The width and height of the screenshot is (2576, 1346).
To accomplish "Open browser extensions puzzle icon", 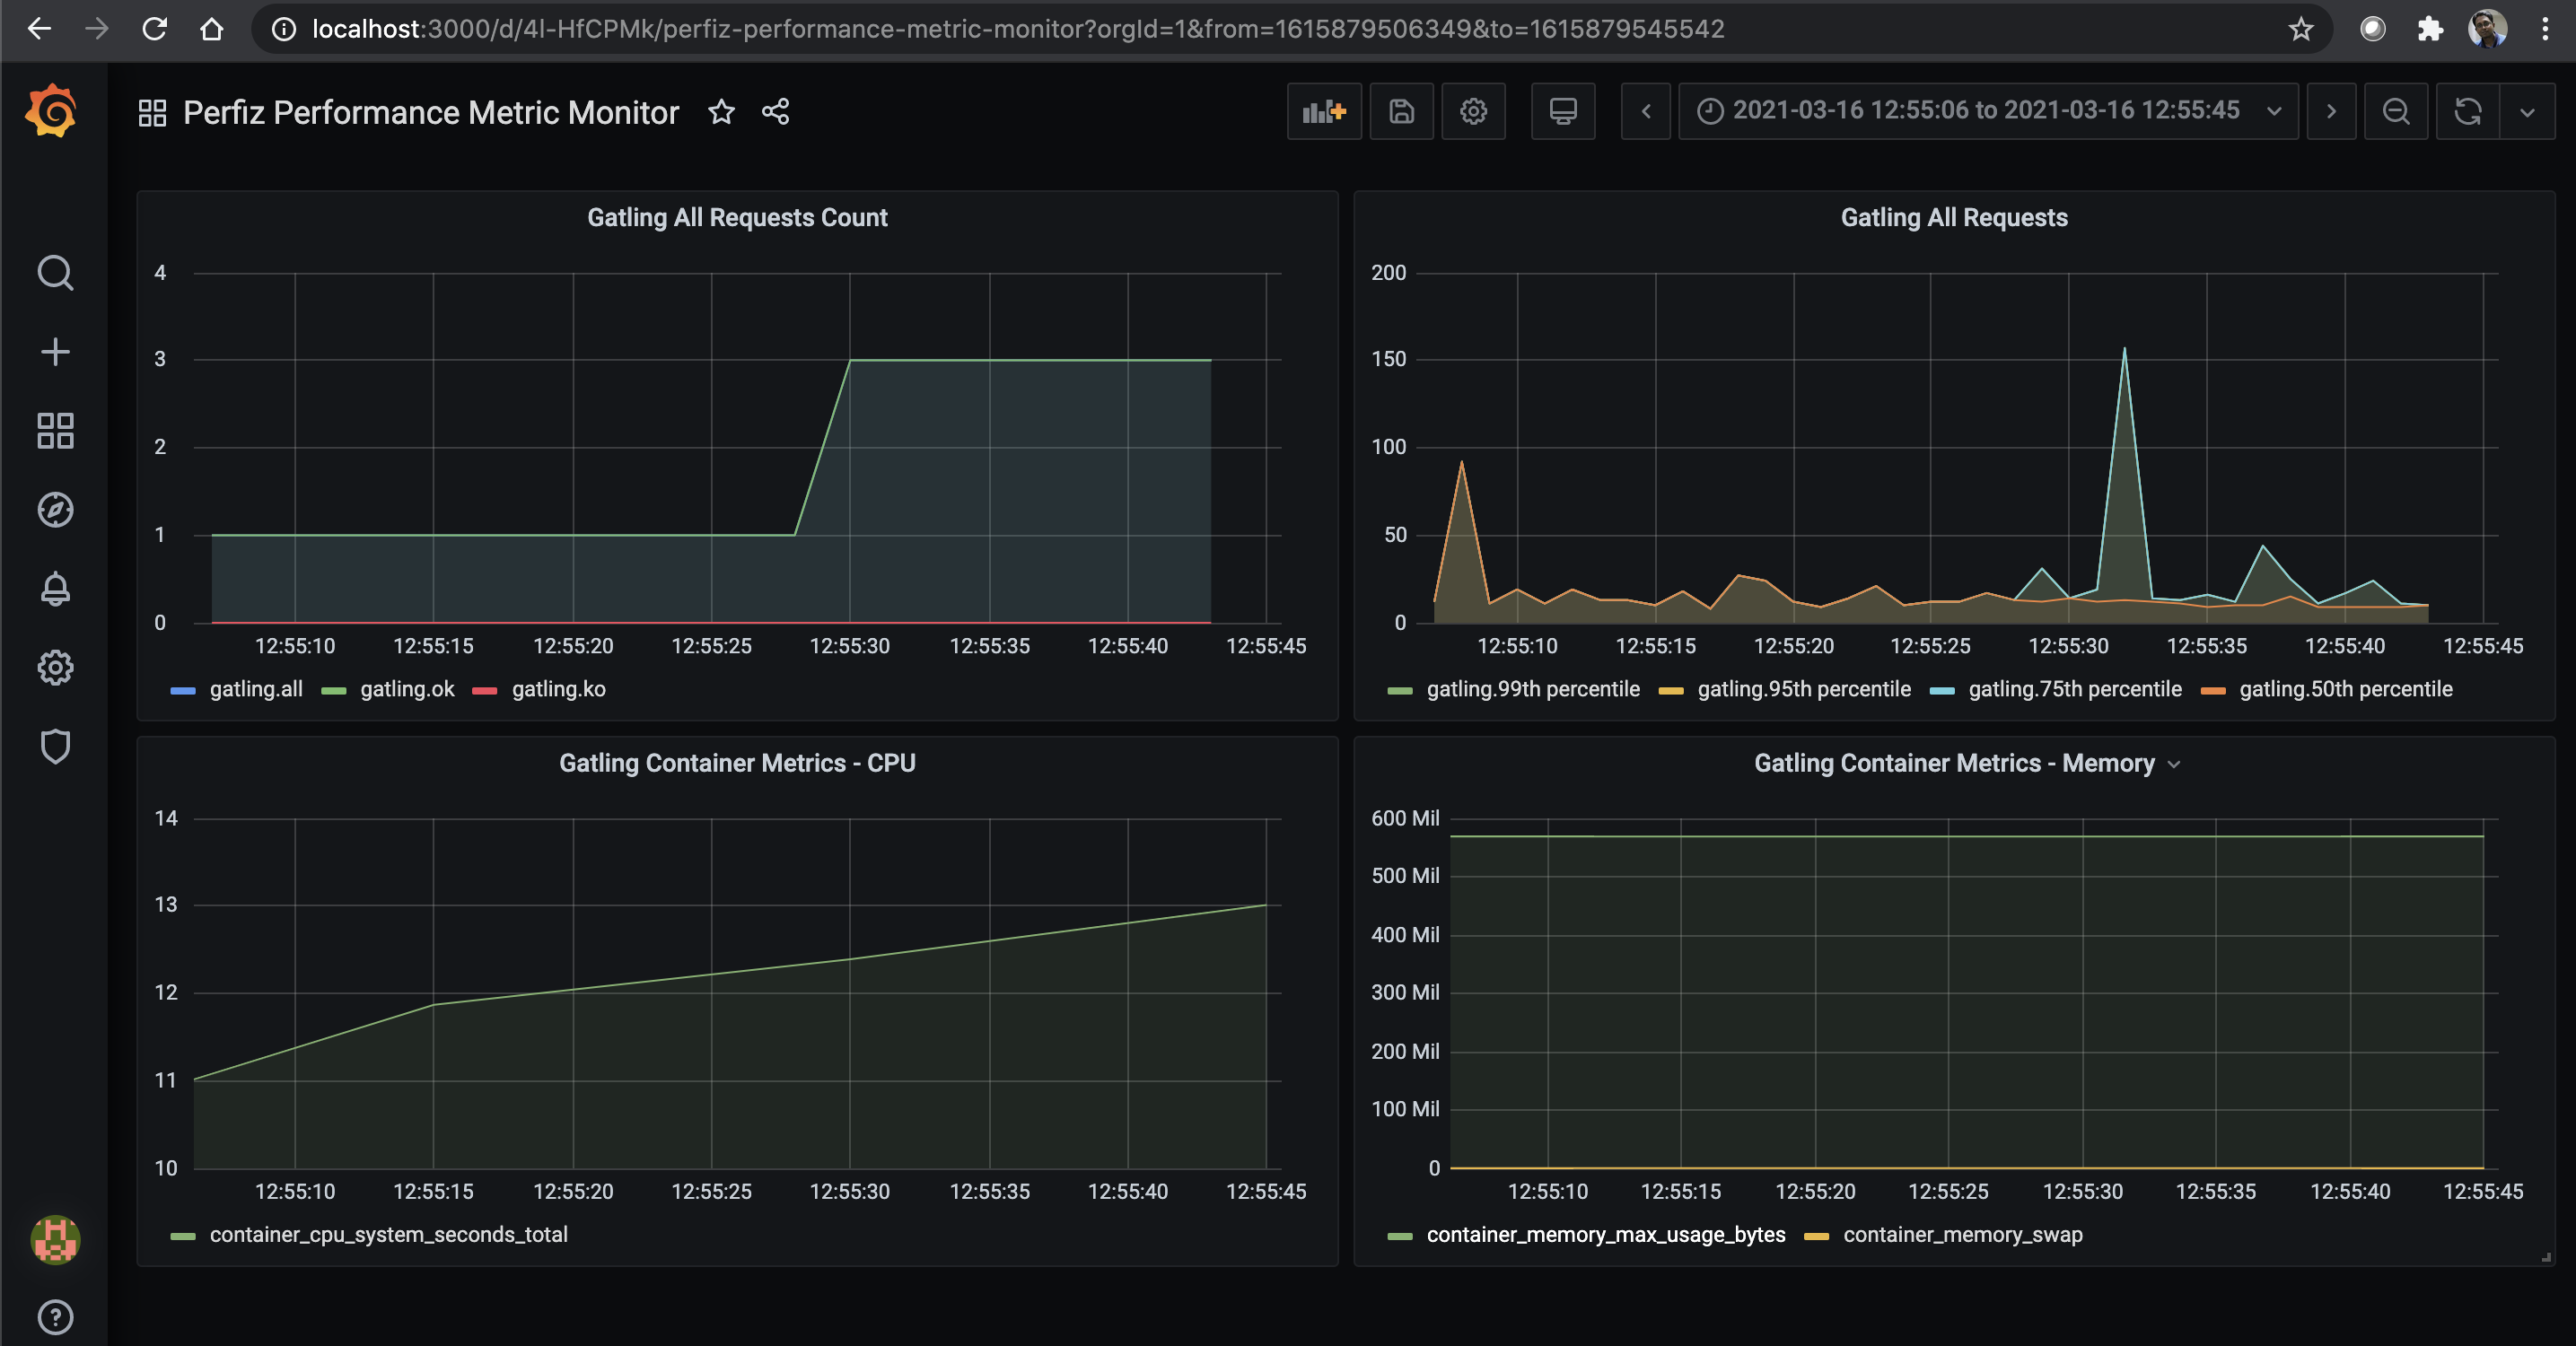I will click(2430, 29).
